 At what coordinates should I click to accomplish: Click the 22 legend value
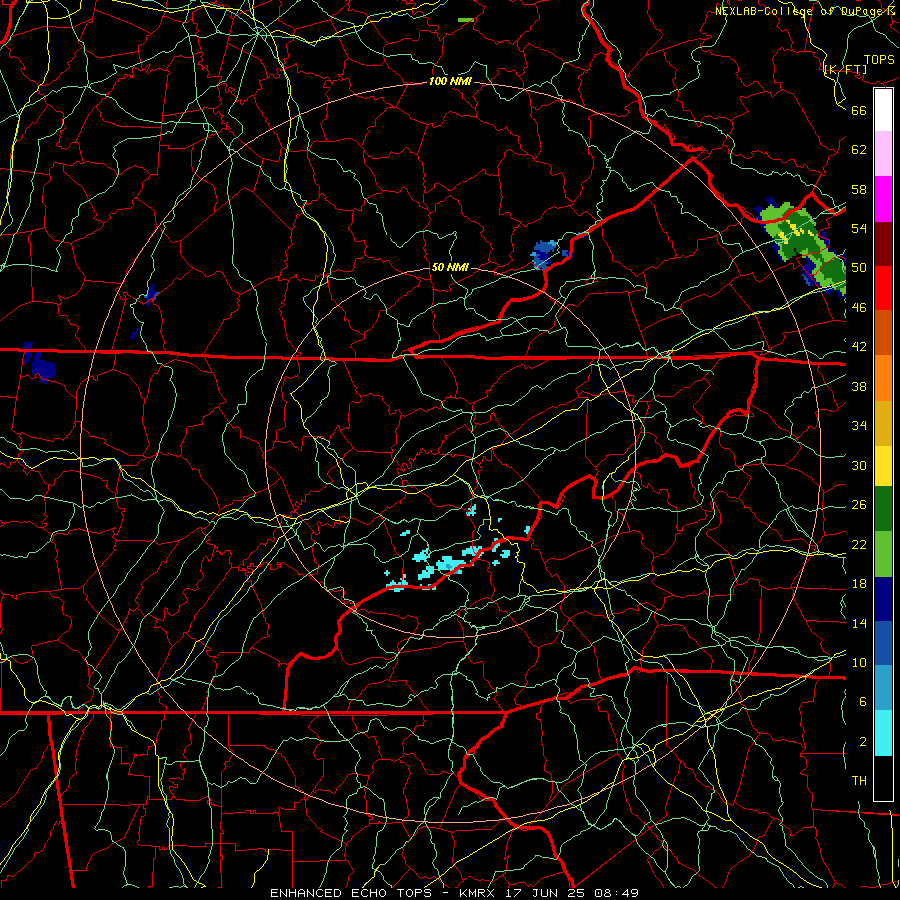pos(859,544)
